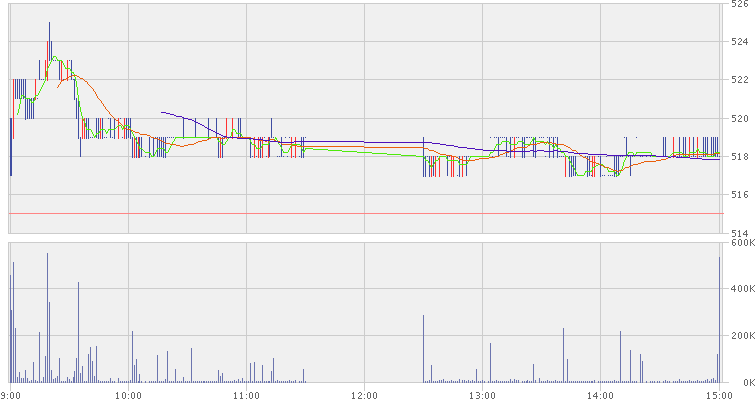Image resolution: width=755 pixels, height=400 pixels.
Task: Click the 14:00 time axis label
Action: pyautogui.click(x=600, y=394)
